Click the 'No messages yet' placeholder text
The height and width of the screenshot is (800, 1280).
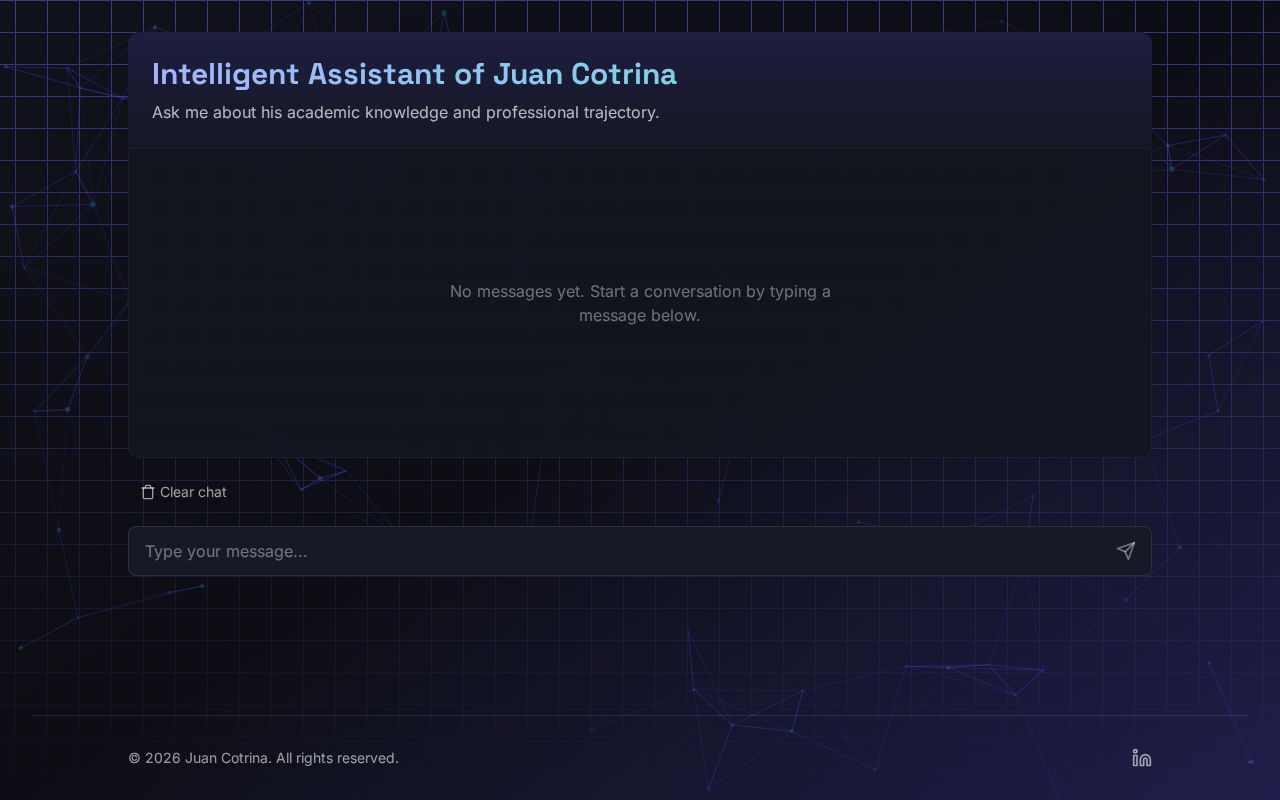(640, 303)
